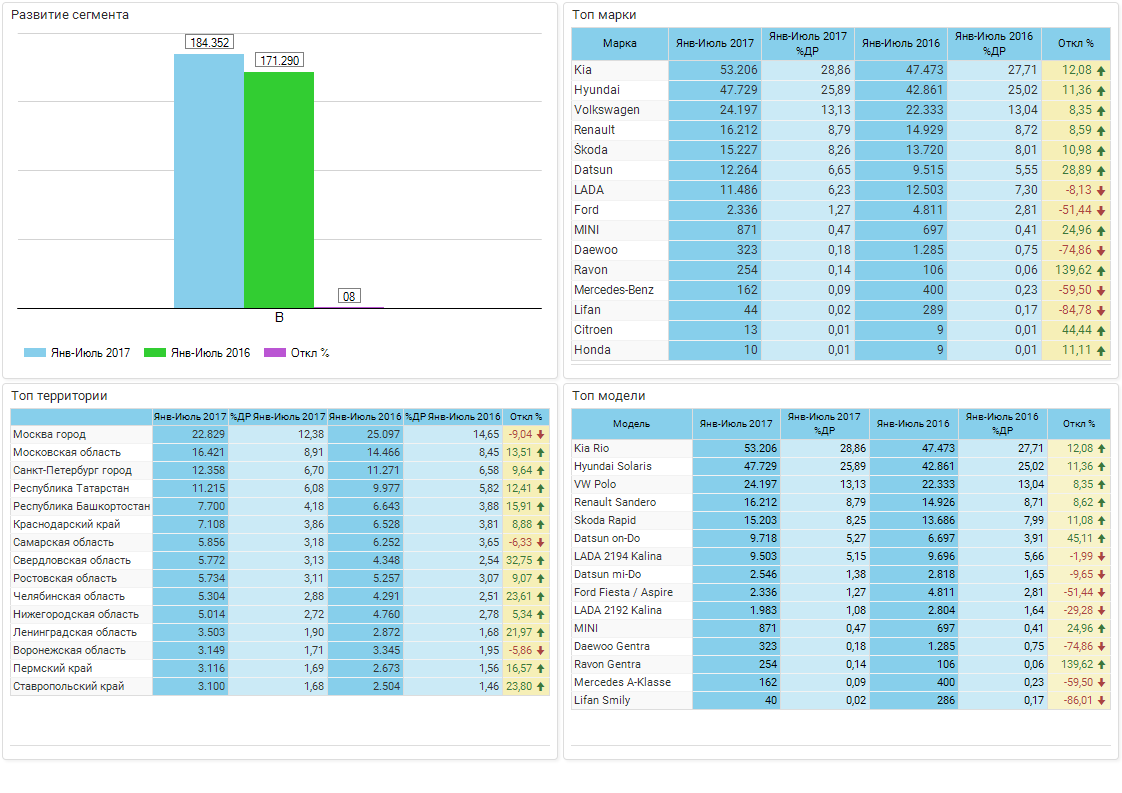Click the green Янв-Июль 2016 legend swatch

[x=155, y=353]
